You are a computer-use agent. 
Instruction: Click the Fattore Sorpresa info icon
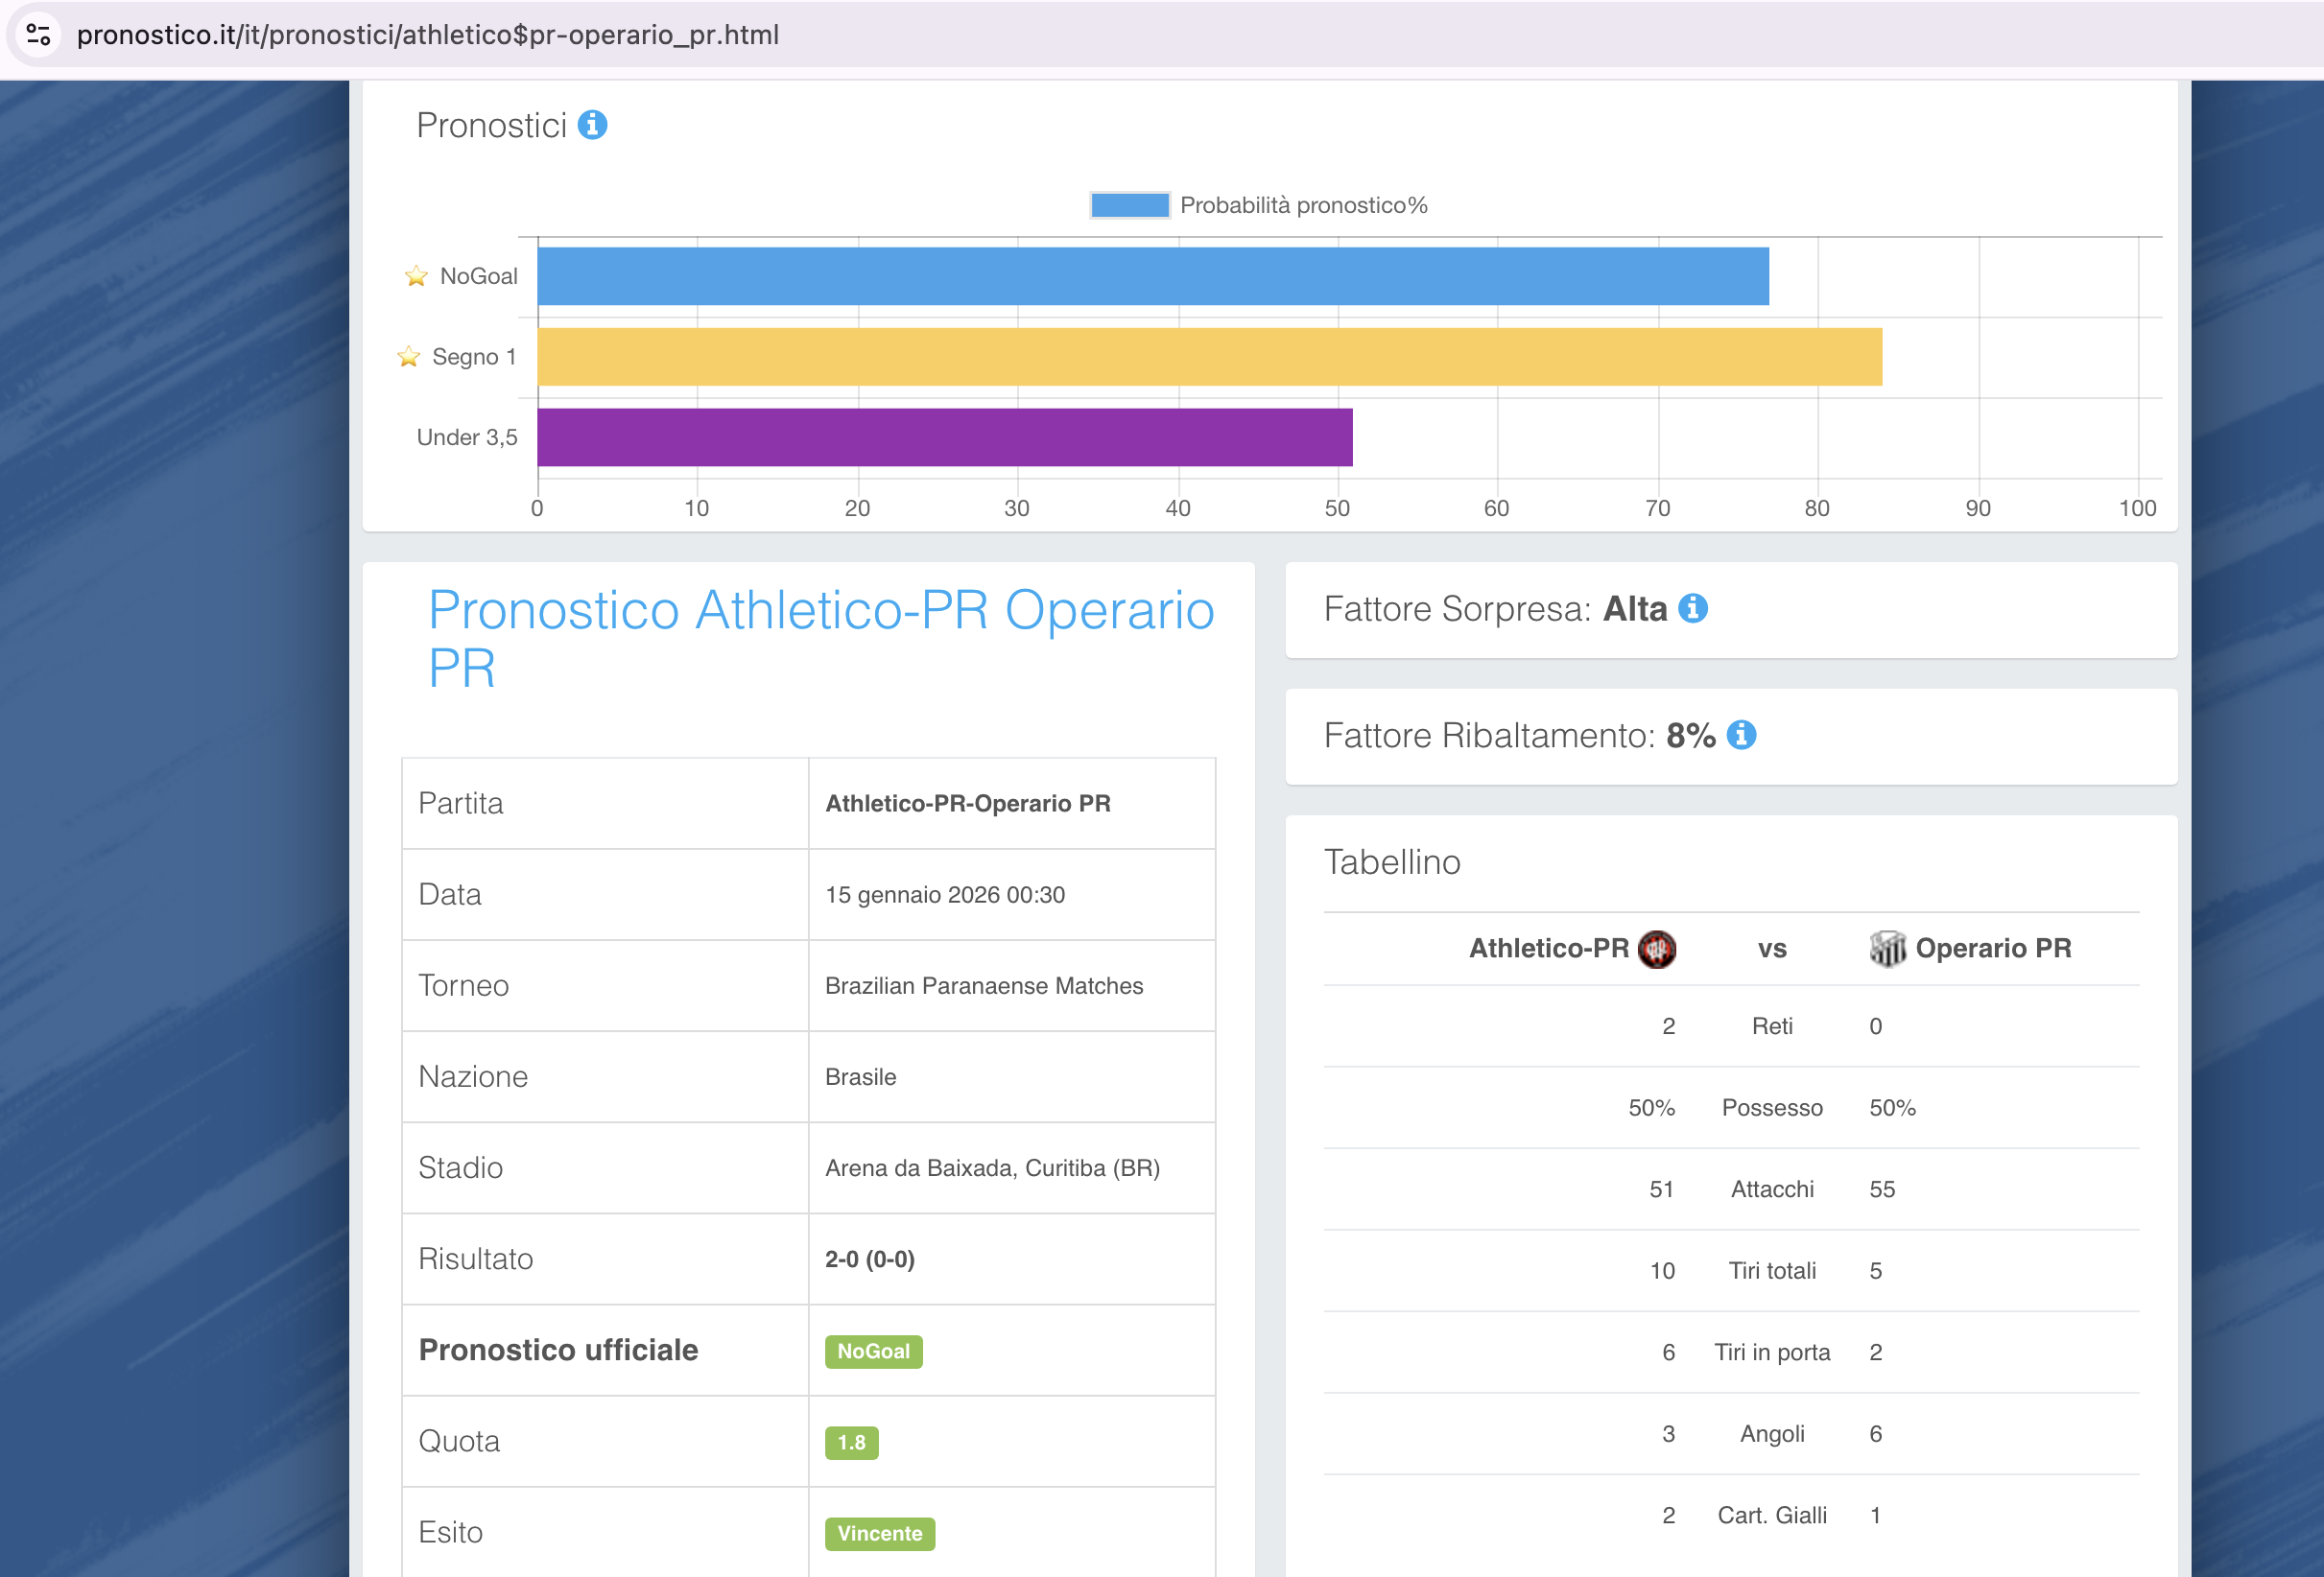click(1692, 608)
